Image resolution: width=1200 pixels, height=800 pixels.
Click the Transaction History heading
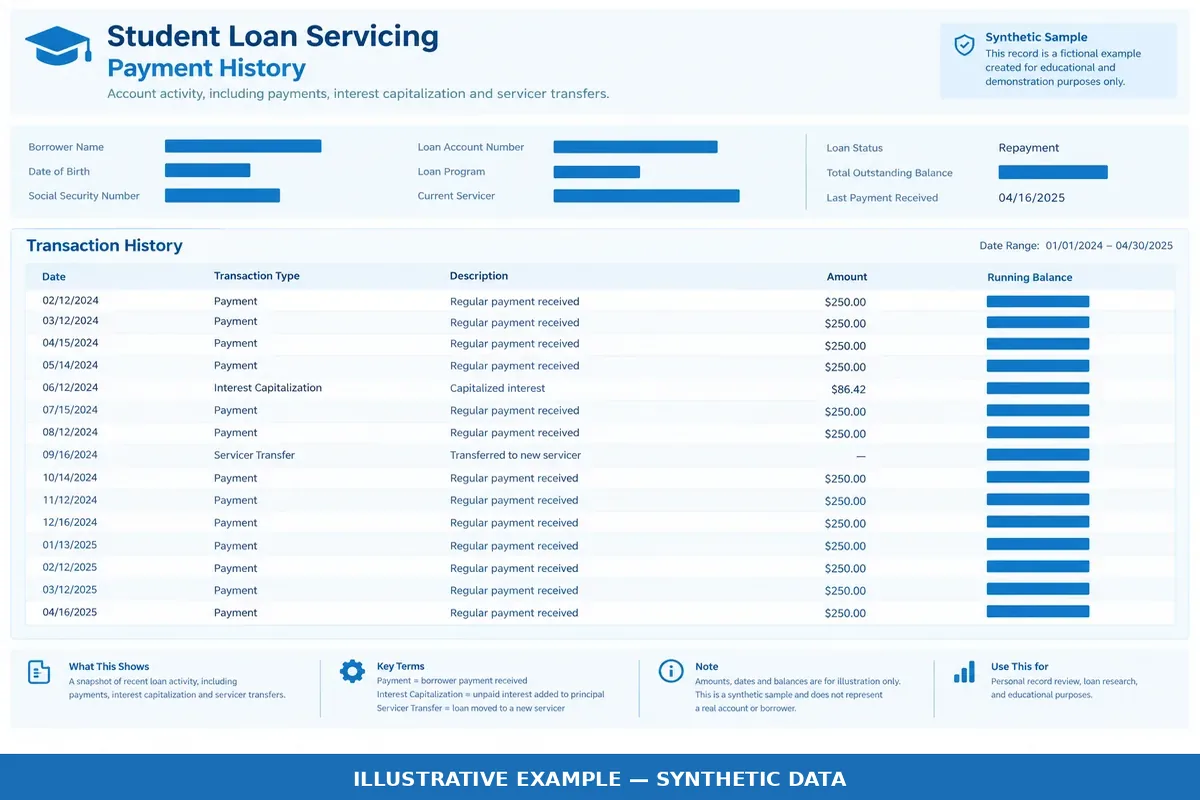(104, 246)
